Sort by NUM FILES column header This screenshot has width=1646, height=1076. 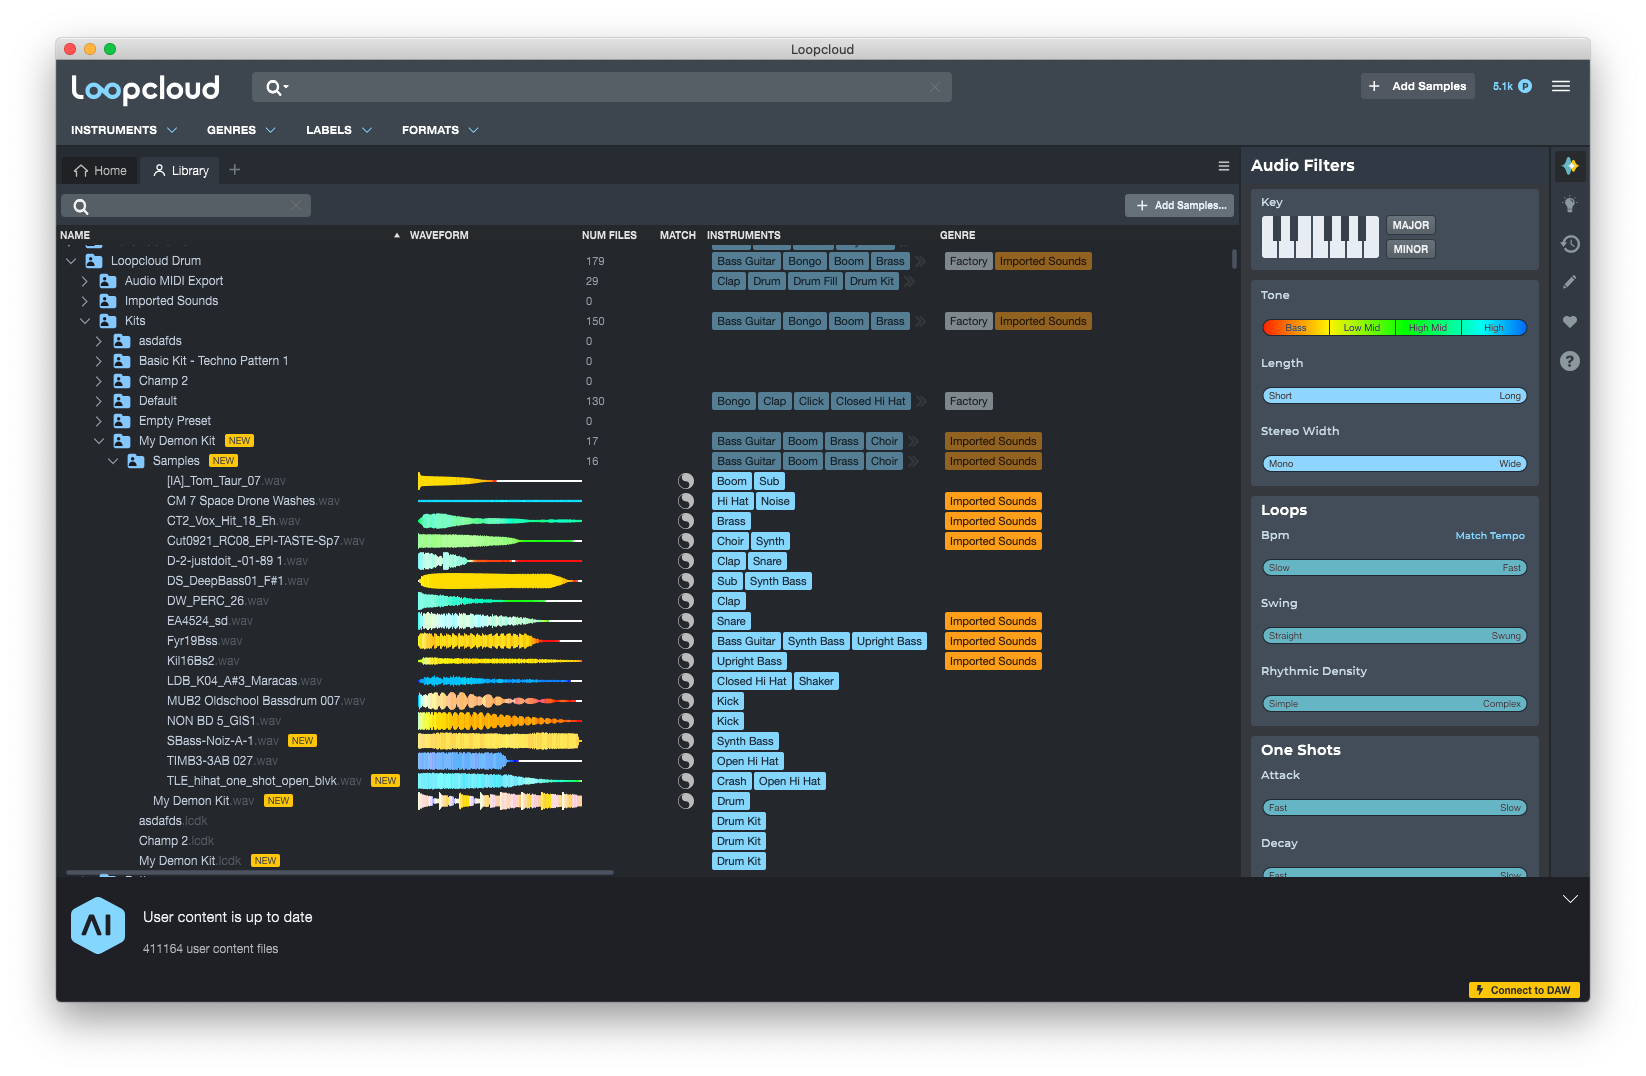tap(609, 235)
